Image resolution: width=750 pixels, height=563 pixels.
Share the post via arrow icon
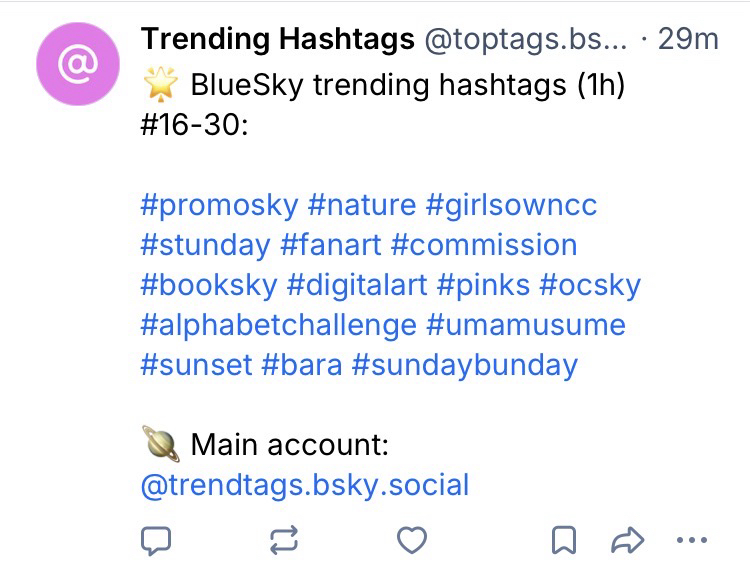coord(626,541)
